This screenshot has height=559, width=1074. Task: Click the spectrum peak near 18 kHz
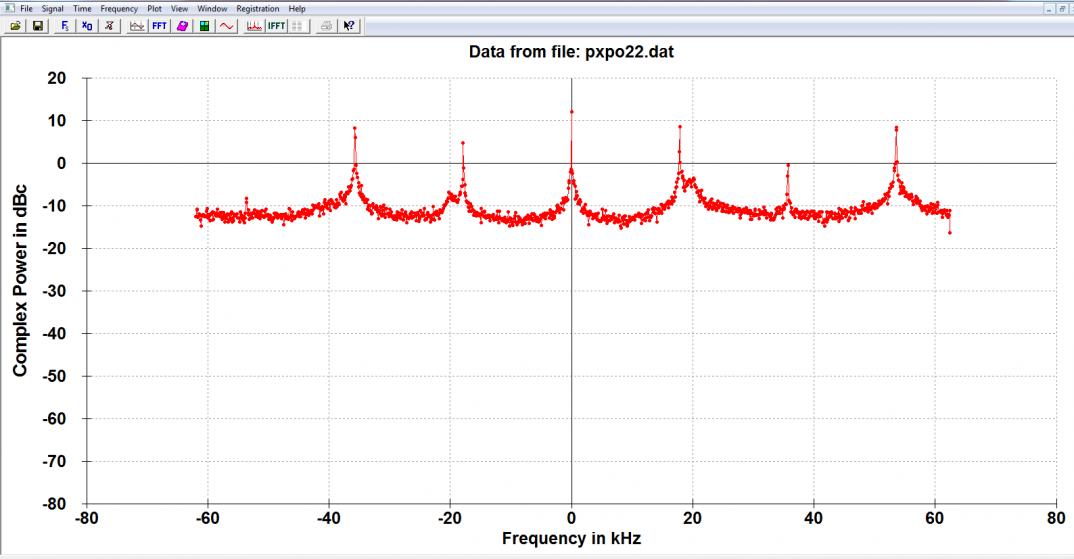point(679,127)
